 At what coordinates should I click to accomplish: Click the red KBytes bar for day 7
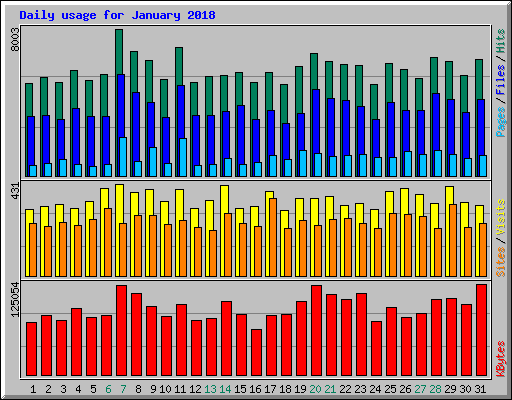121,330
